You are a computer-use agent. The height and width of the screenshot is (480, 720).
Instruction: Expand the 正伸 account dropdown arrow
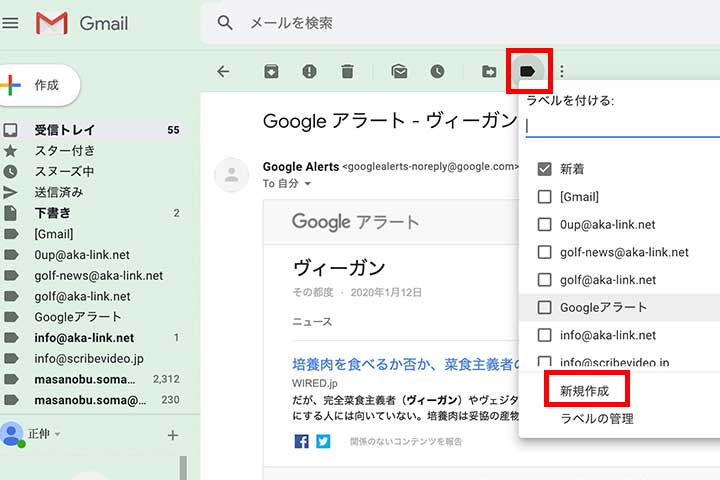pos(57,434)
